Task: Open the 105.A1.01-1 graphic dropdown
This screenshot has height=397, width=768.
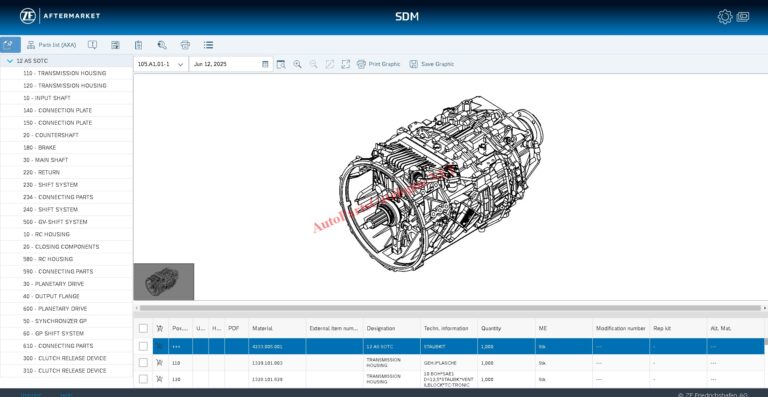Action: point(161,64)
